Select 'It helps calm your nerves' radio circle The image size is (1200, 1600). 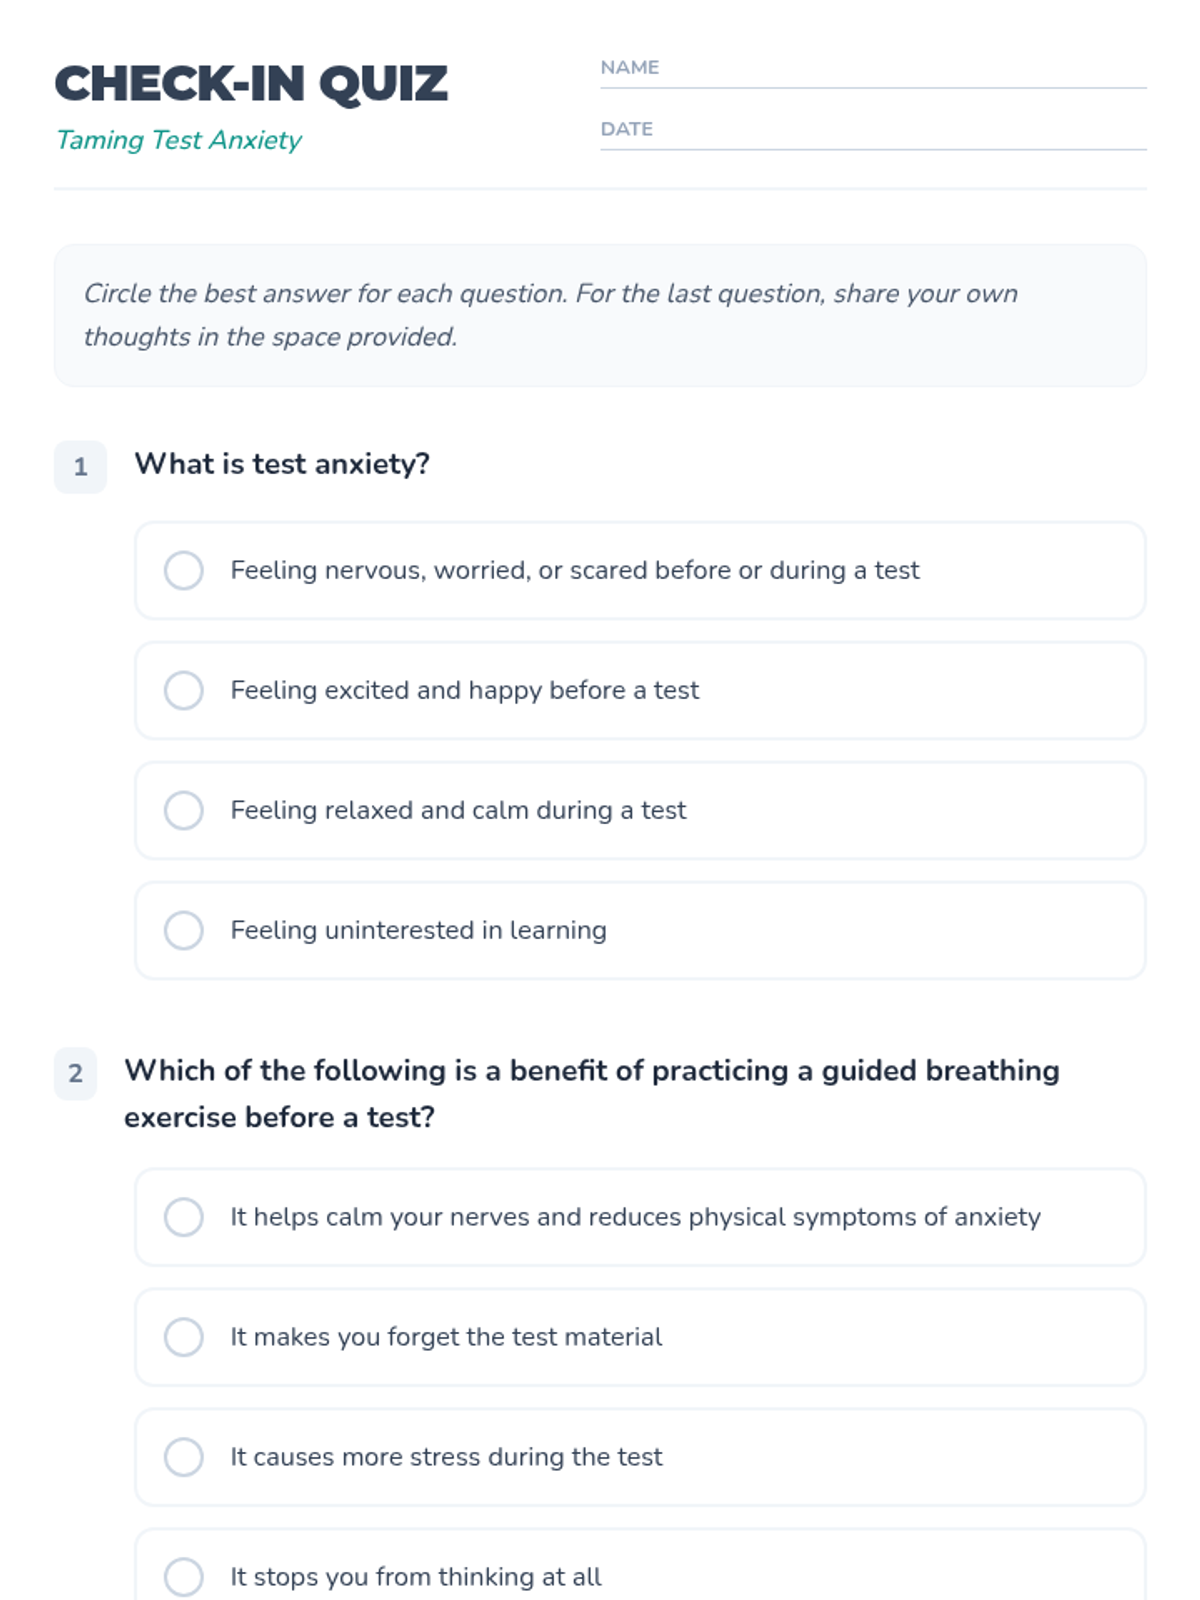(x=184, y=1217)
